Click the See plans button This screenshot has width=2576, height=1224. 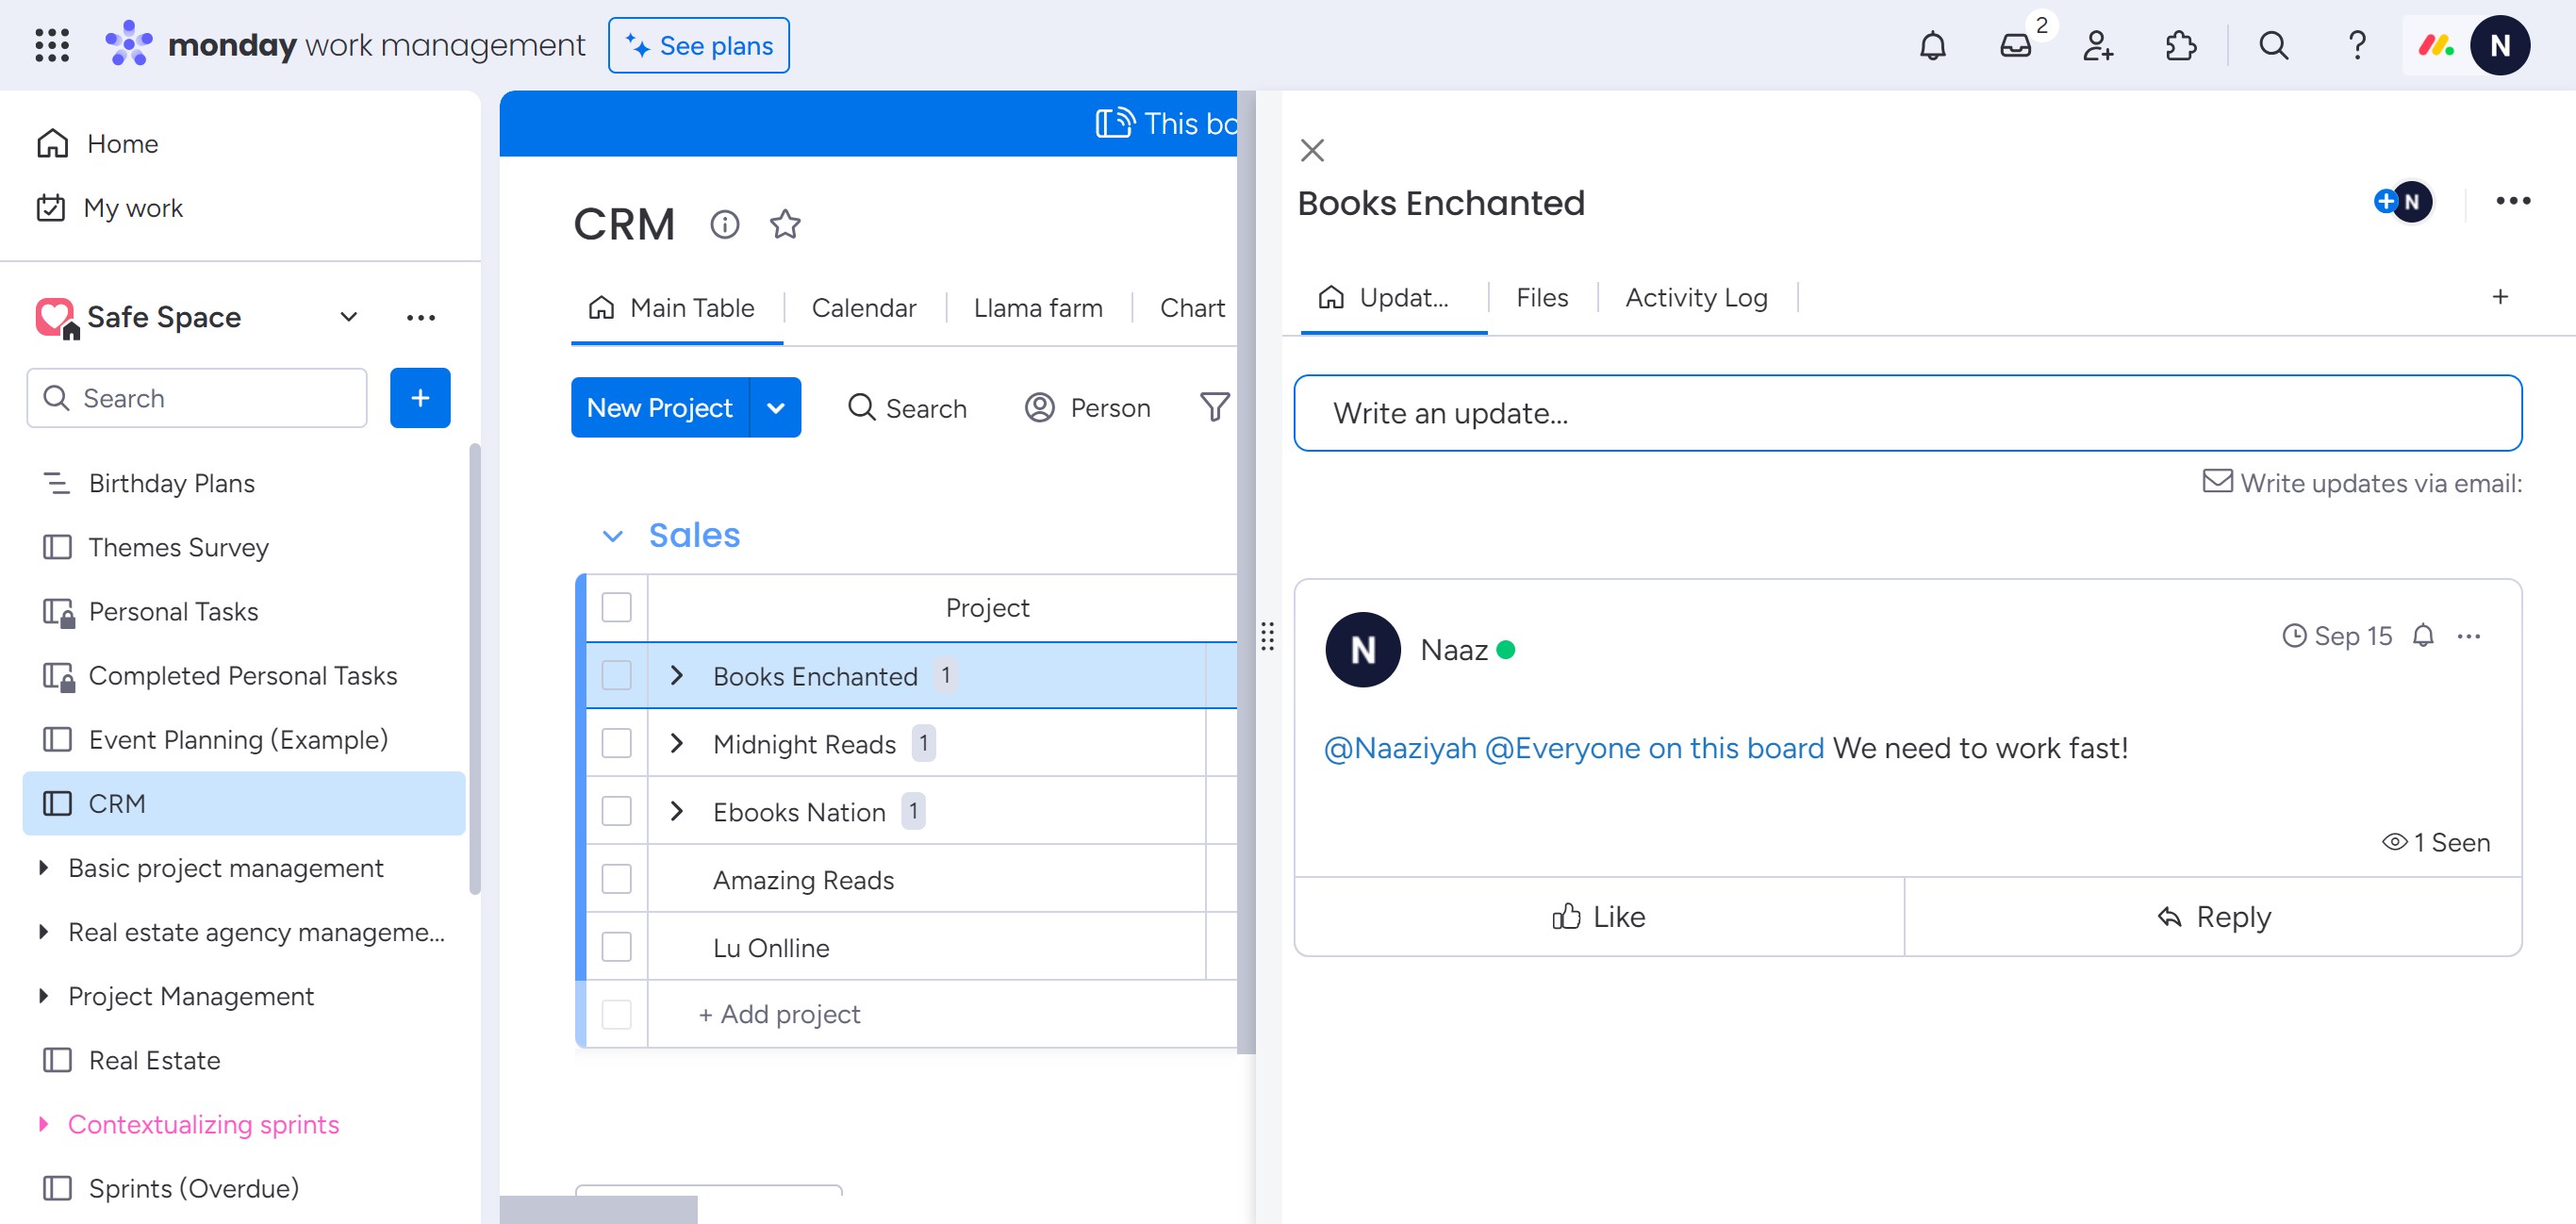click(699, 46)
